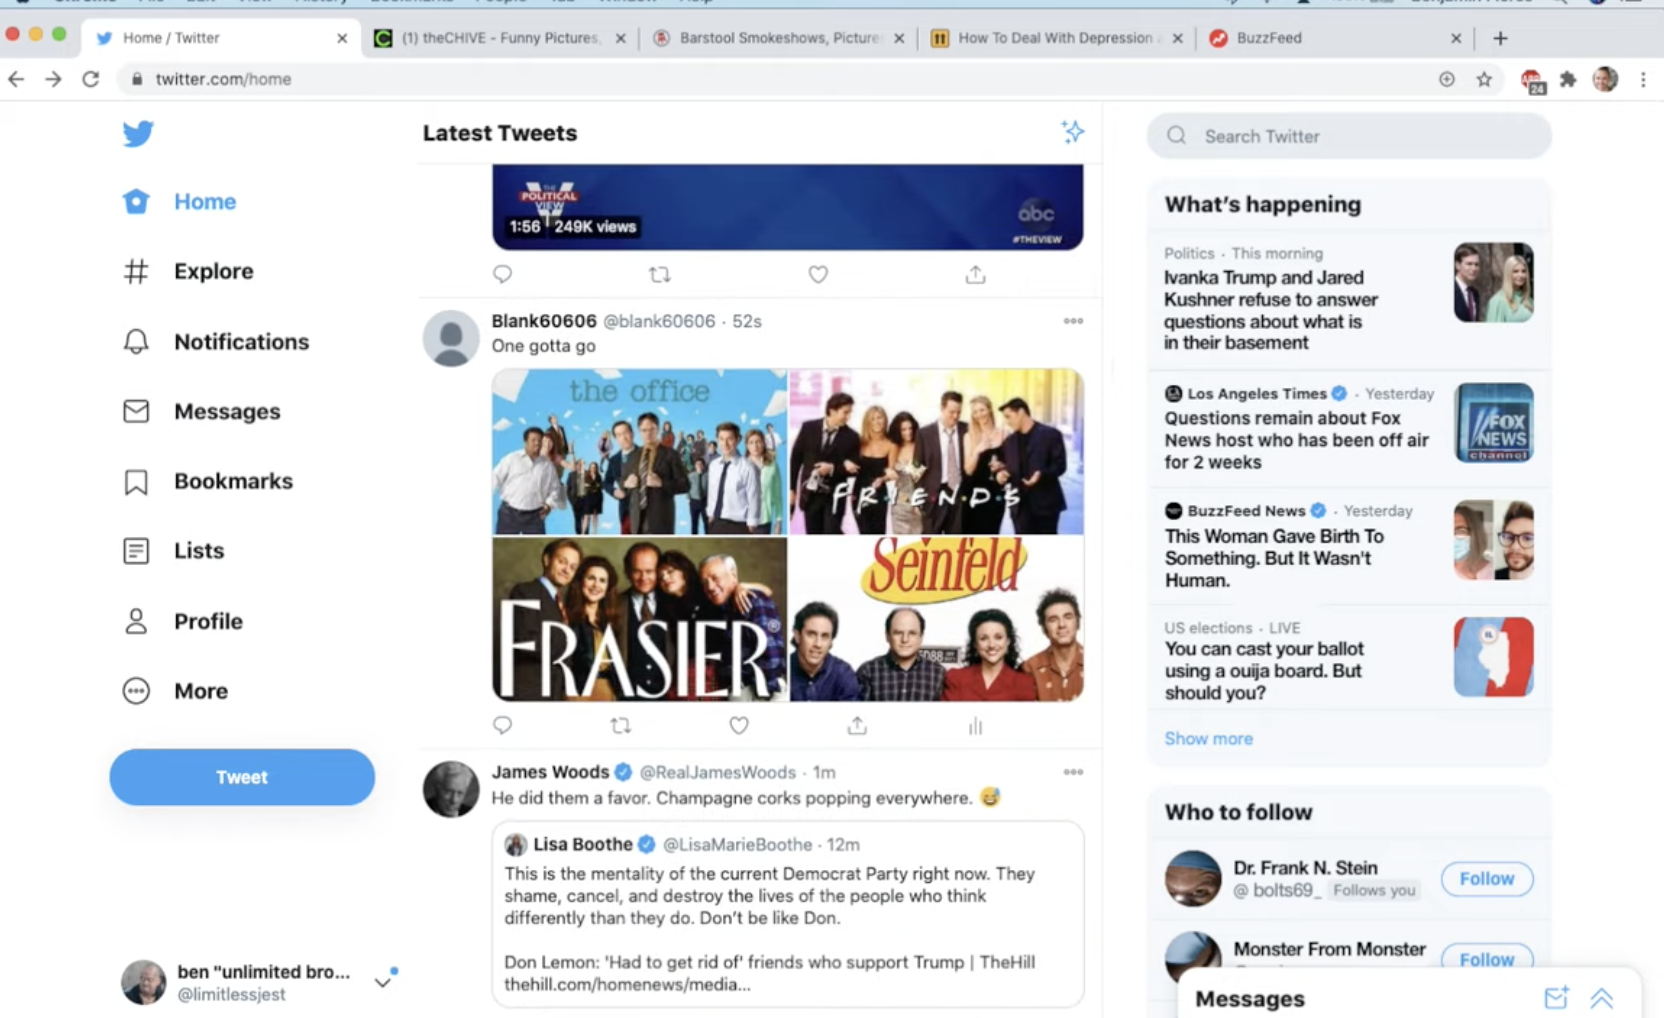Open the More menu in sidebar
The height and width of the screenshot is (1018, 1664).
[175, 691]
